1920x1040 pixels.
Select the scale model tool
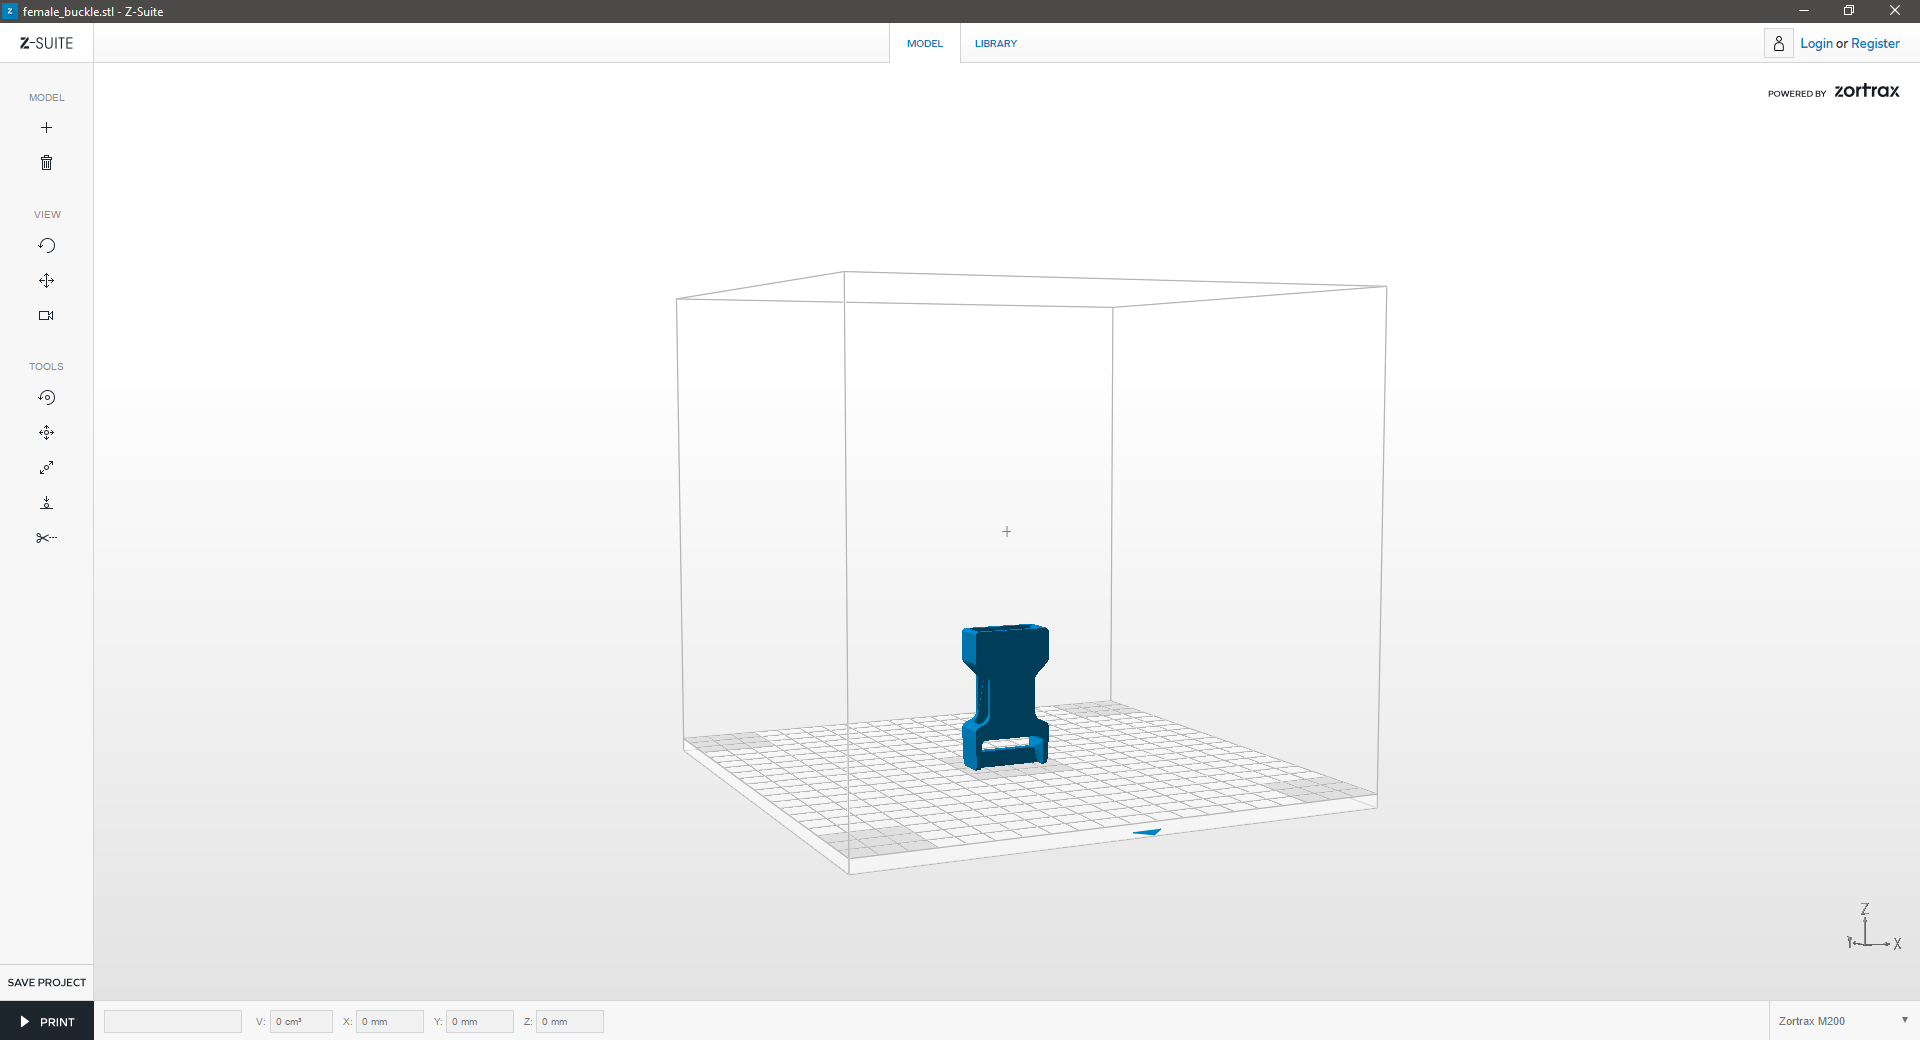coord(46,468)
